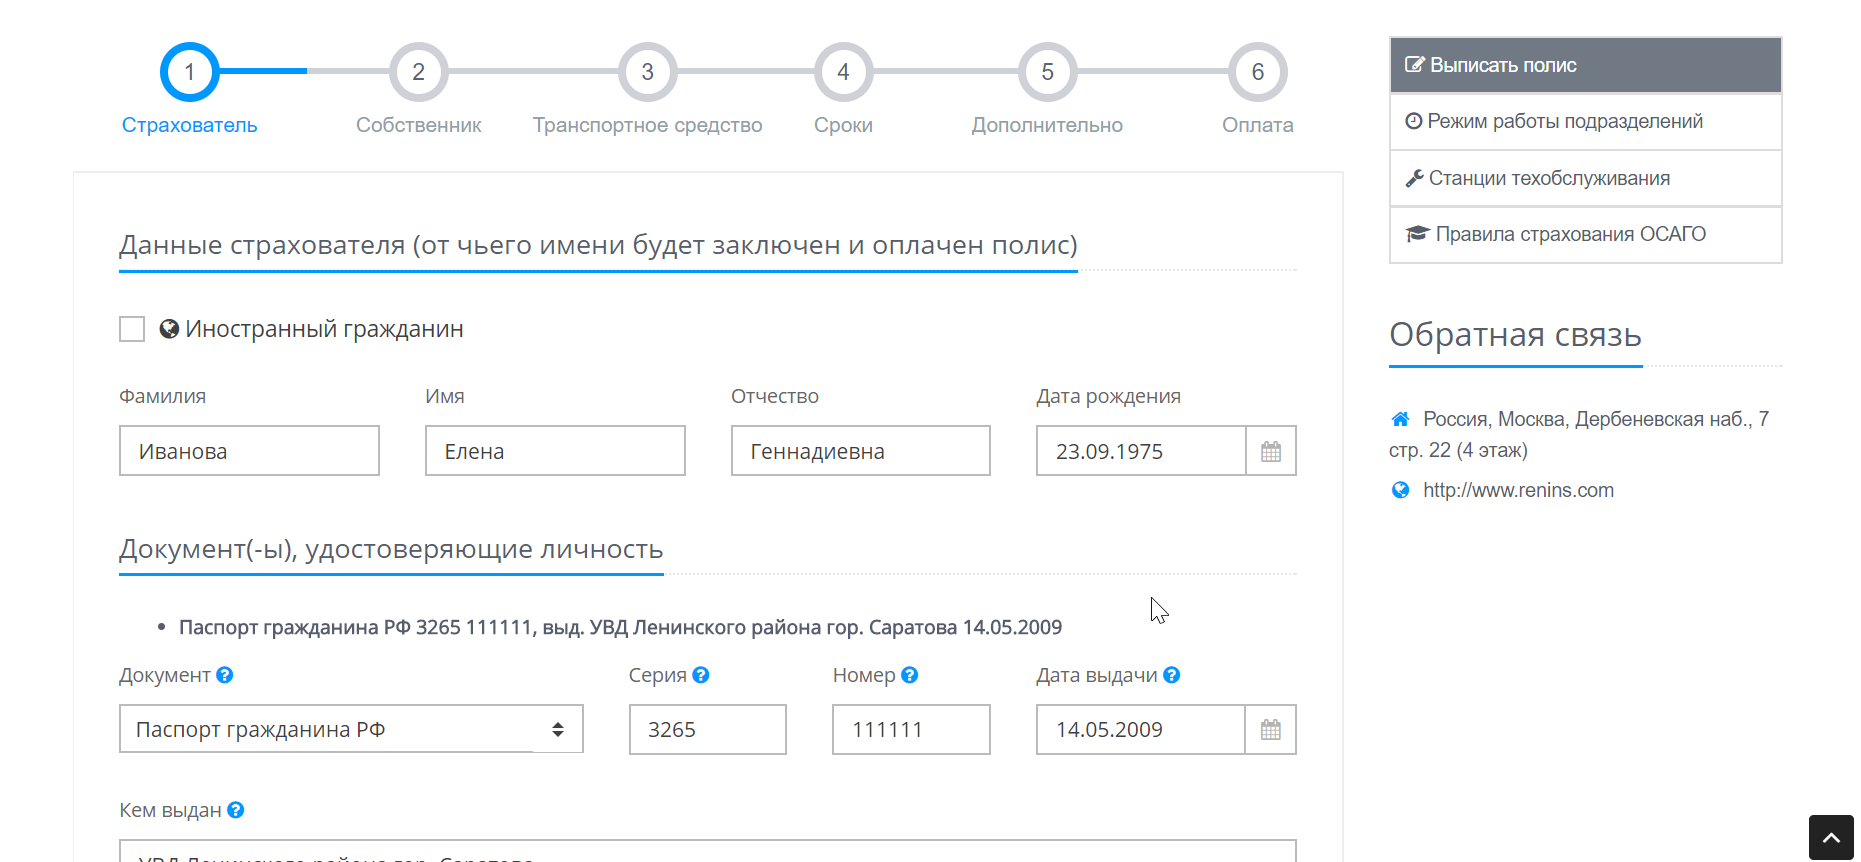Click the help icon next to Дата выдачи
Screen dimensions: 1861x862
[1172, 675]
